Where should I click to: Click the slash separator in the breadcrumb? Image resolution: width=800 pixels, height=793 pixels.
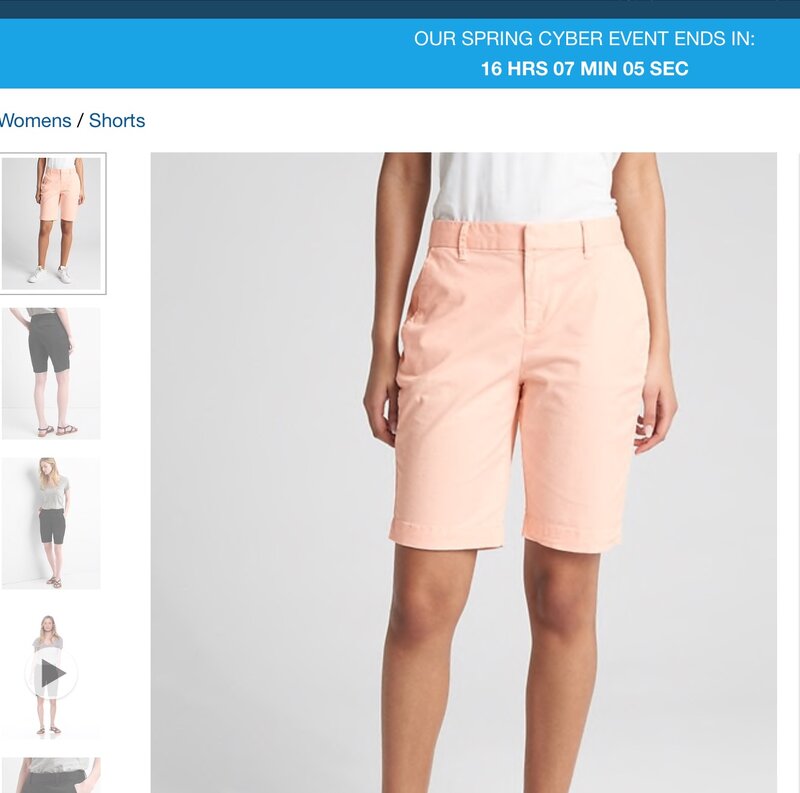click(80, 121)
